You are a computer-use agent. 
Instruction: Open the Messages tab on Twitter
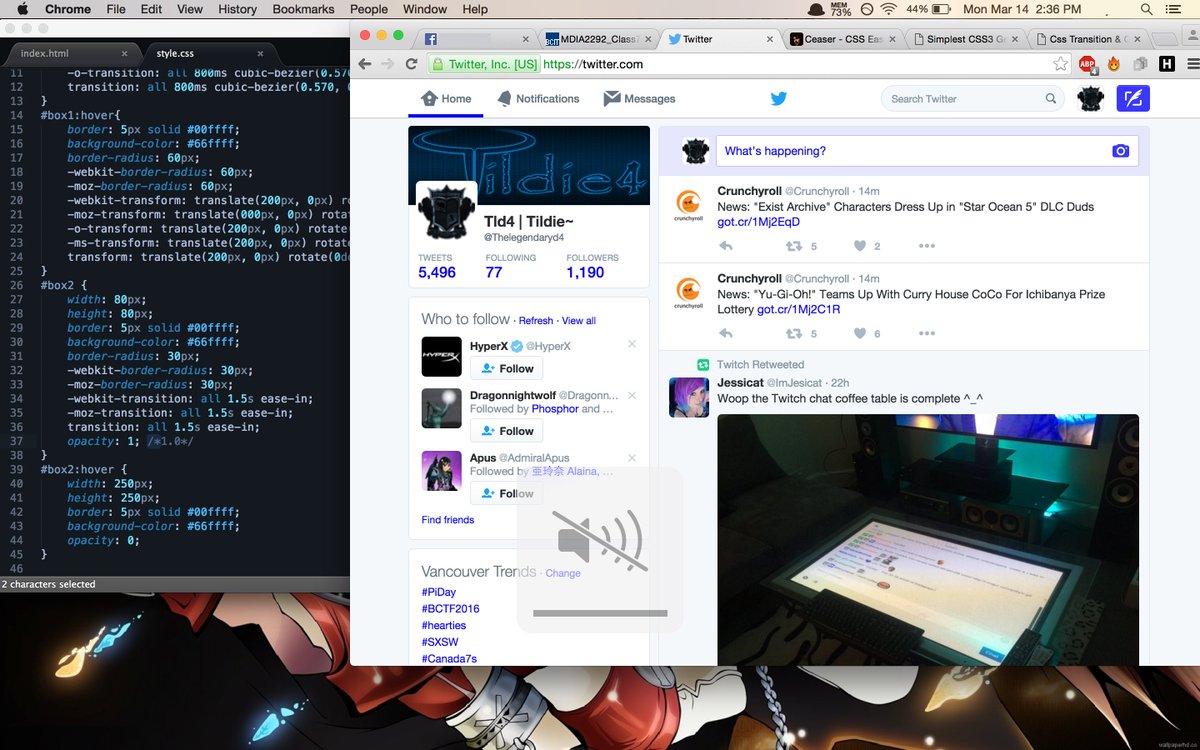(639, 98)
